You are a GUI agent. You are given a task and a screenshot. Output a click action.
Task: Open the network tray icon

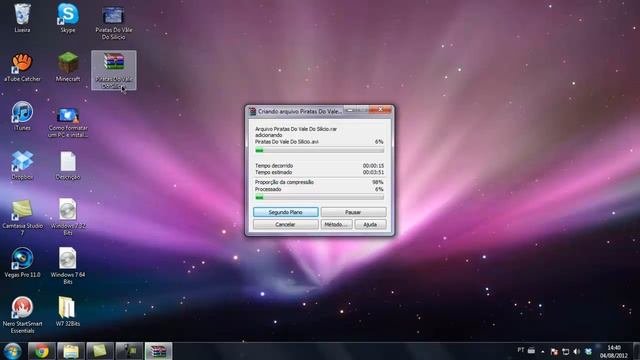[x=565, y=351]
